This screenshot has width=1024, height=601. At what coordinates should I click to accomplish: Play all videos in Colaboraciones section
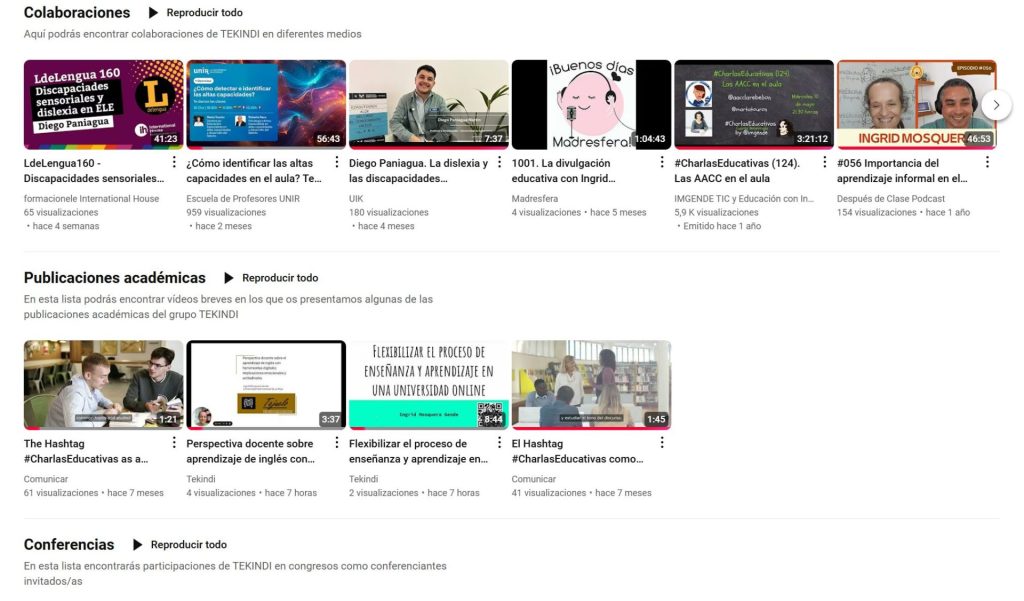pos(195,13)
